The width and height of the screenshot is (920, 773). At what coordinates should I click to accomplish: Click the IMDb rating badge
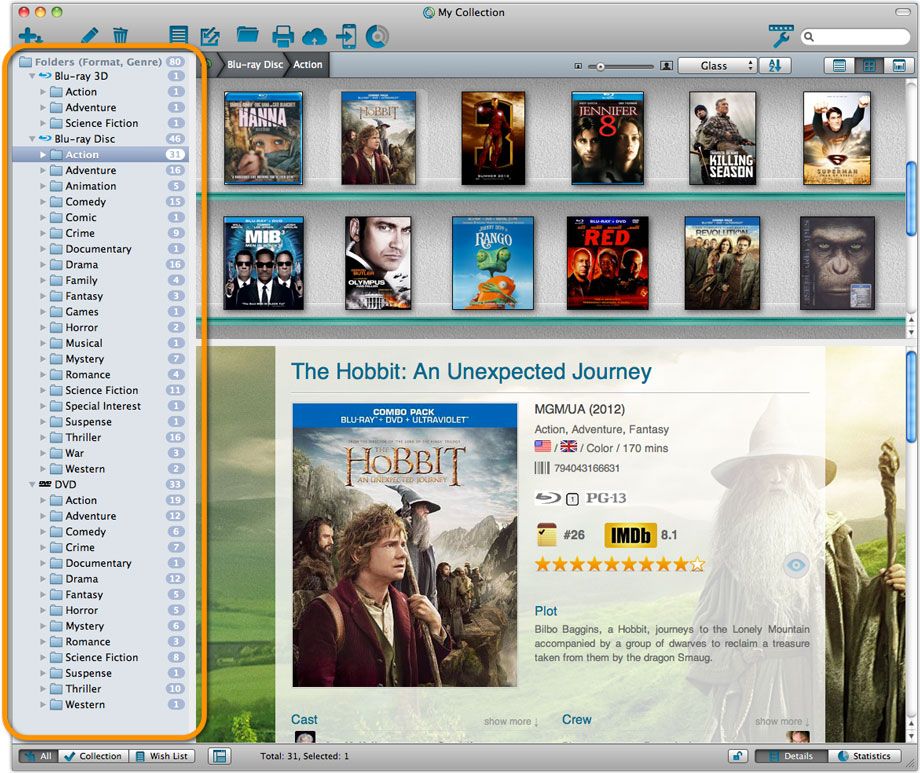(x=629, y=535)
